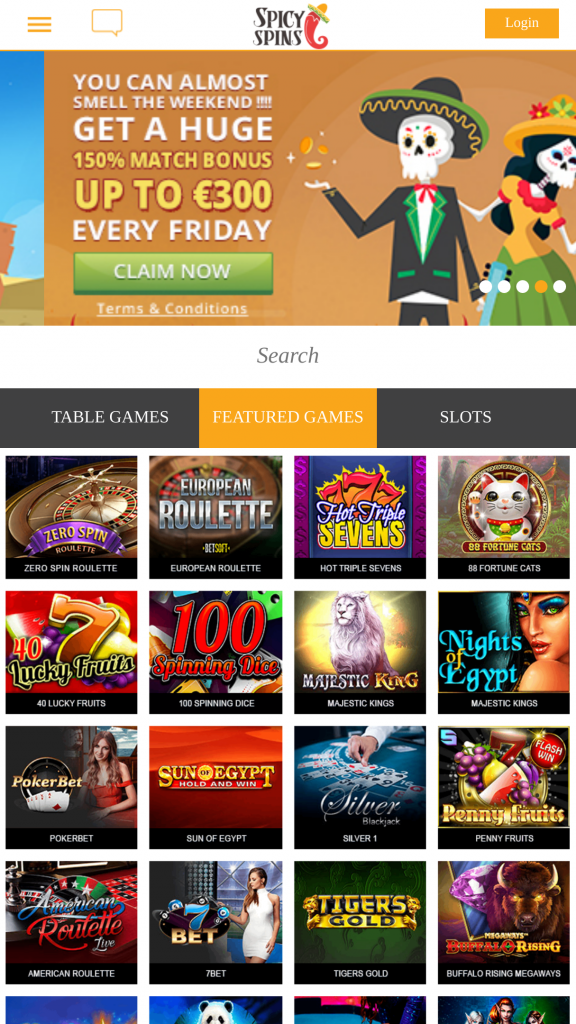The width and height of the screenshot is (576, 1024).
Task: Click the Login button
Action: pos(522,23)
